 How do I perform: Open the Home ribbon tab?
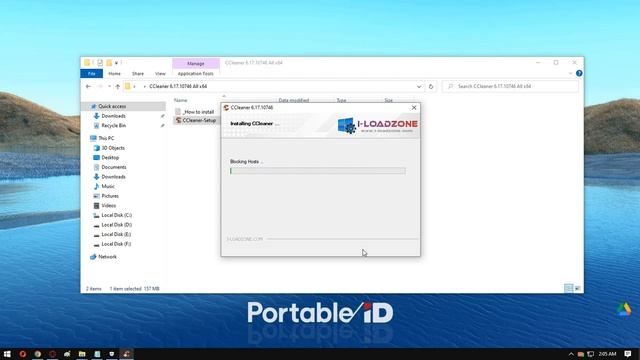click(114, 73)
